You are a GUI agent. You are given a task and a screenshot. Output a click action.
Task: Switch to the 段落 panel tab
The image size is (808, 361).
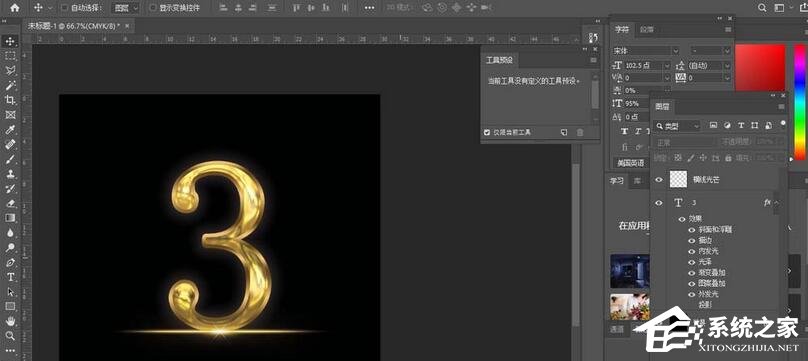tap(647, 29)
